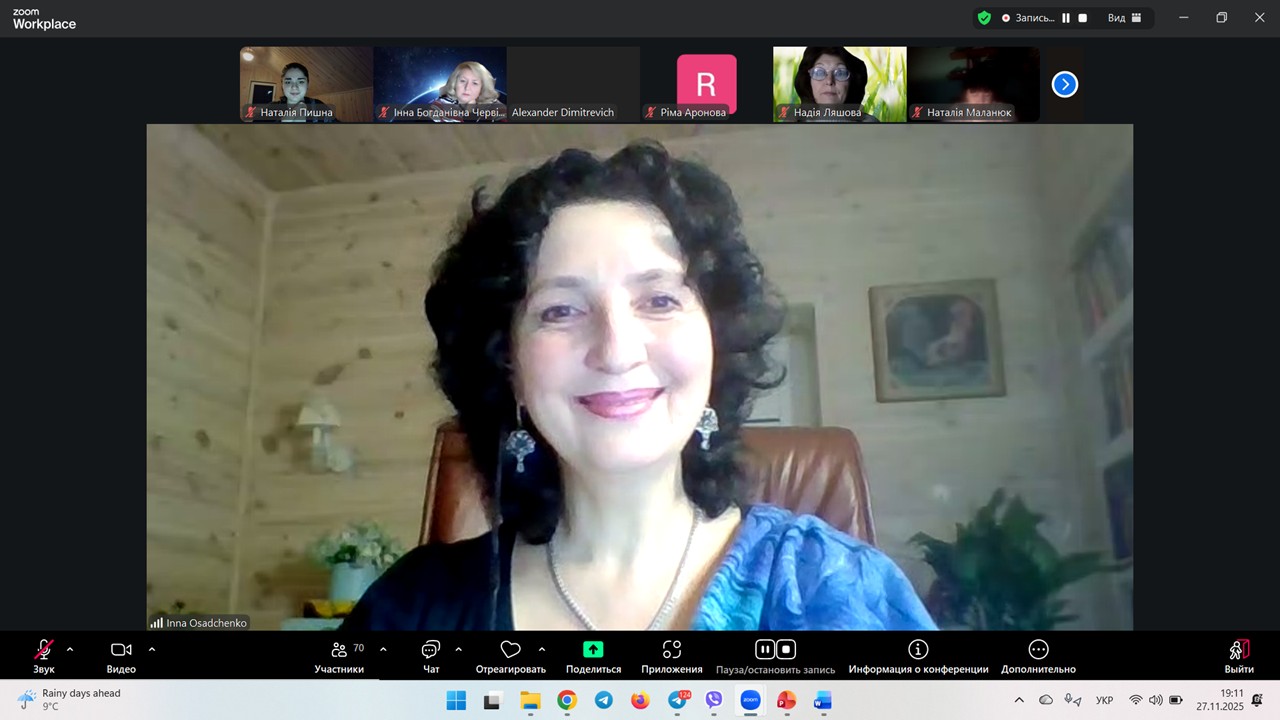Open volume speaker tray icon

pos(1156,700)
